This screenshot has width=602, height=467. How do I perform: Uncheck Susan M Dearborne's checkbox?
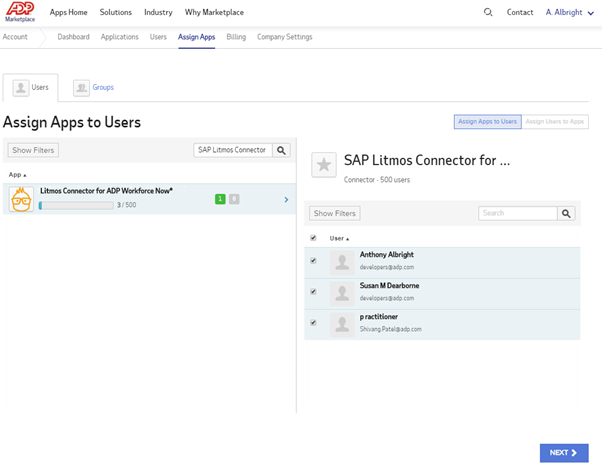tap(313, 291)
